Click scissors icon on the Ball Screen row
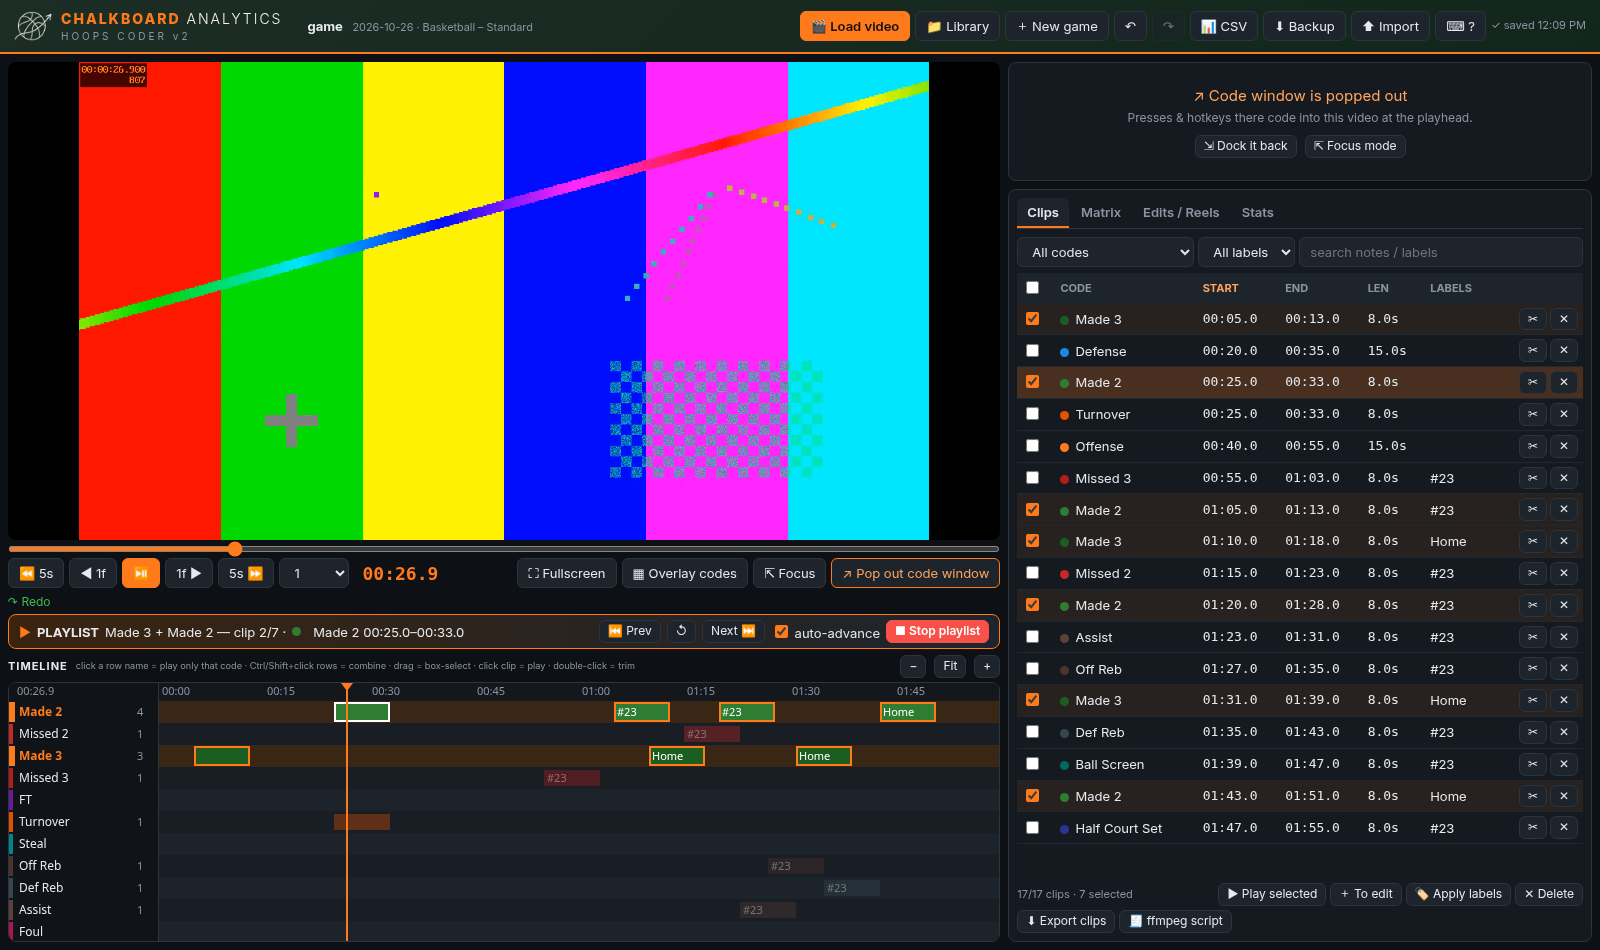 (1532, 764)
